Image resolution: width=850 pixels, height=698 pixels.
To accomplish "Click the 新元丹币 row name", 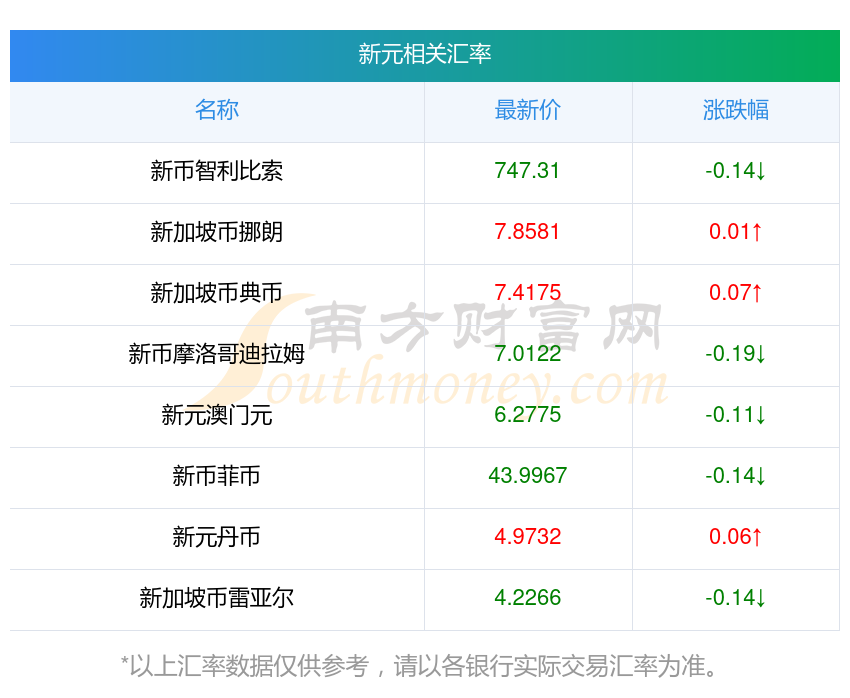I will click(x=217, y=537).
